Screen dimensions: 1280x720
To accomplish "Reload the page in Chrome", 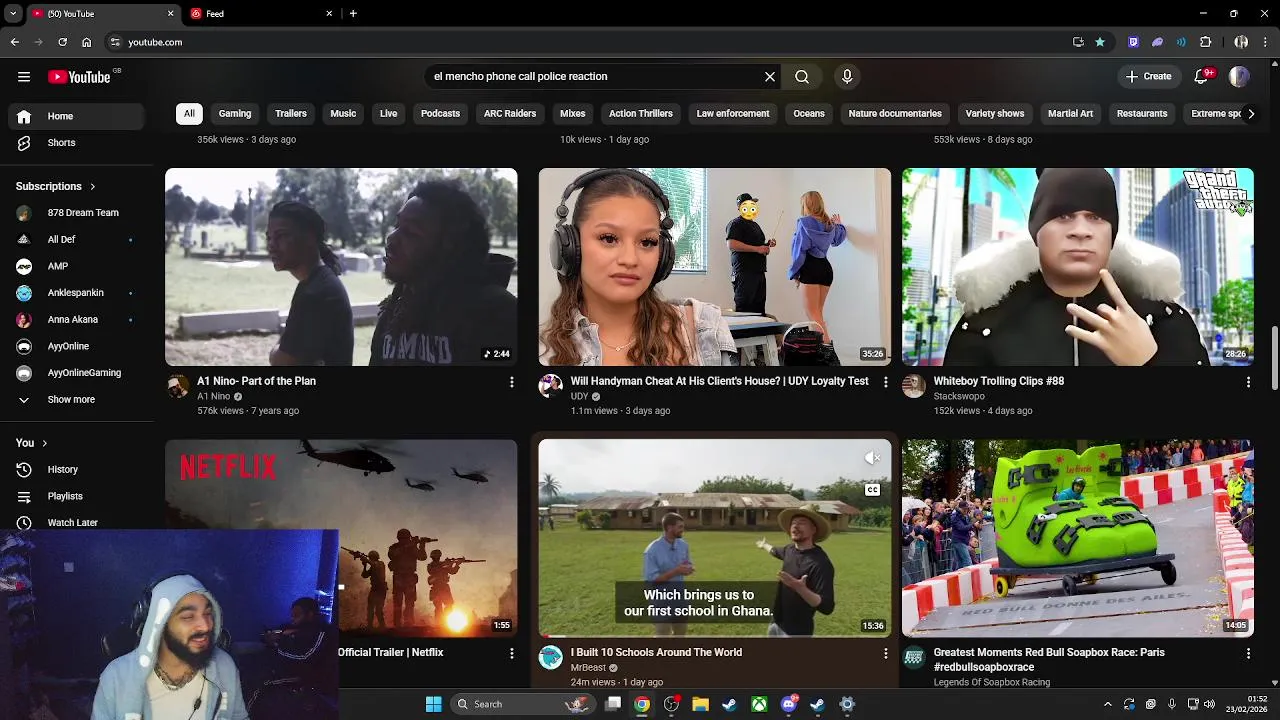I will click(62, 42).
